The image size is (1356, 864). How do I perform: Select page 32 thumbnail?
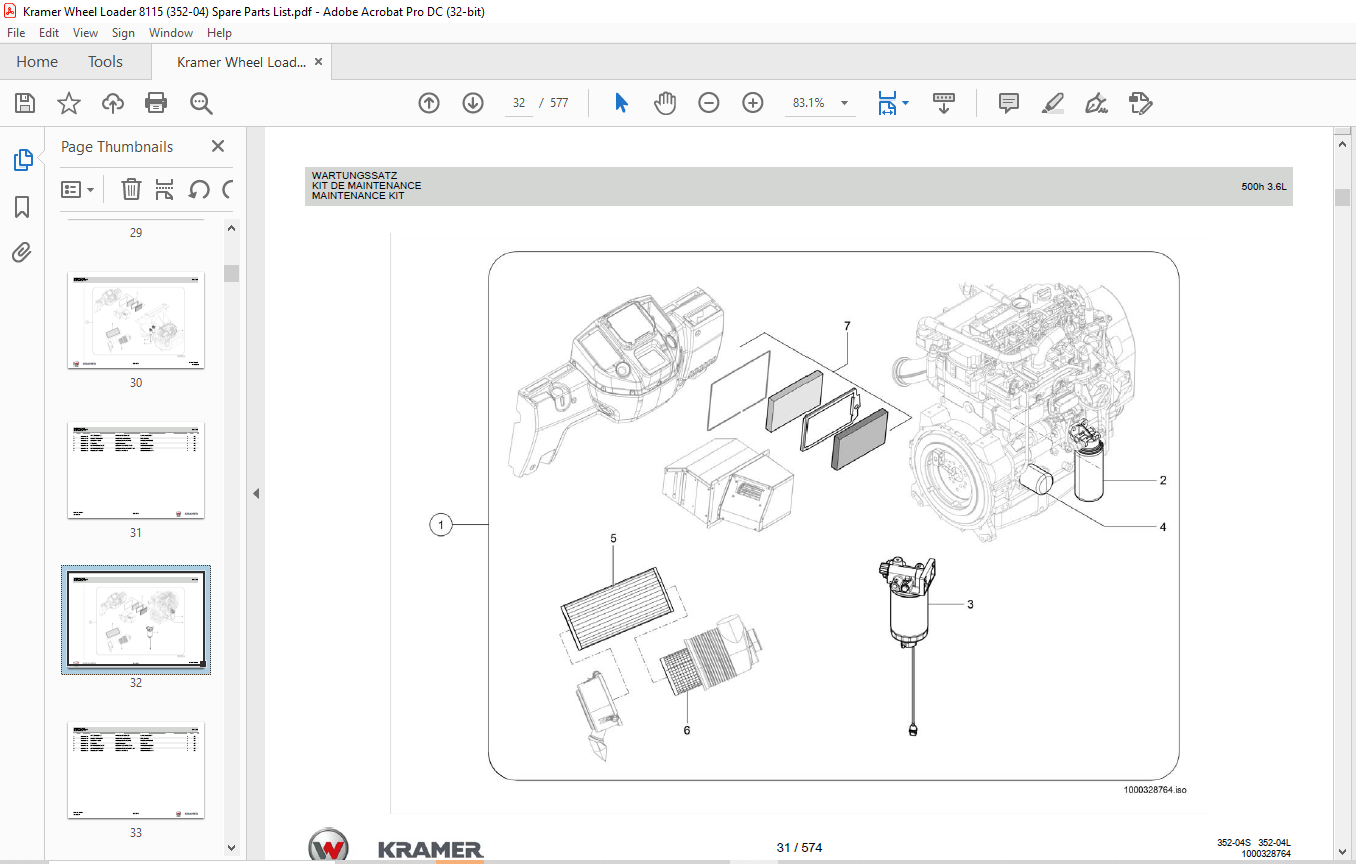136,620
